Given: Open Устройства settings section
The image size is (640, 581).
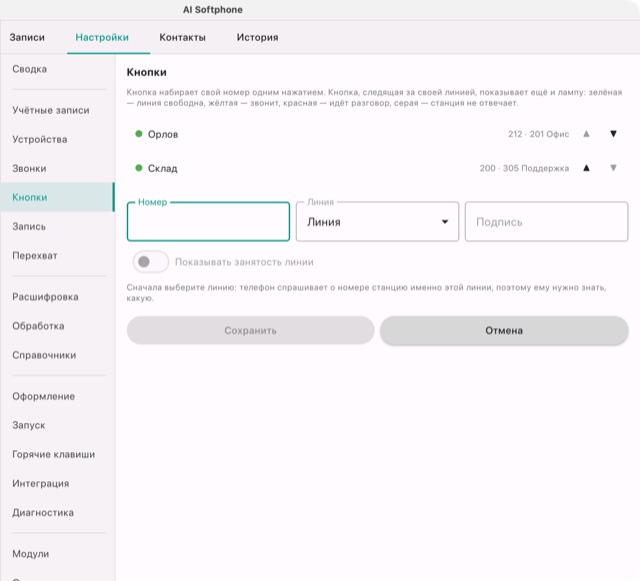Looking at the screenshot, I should point(57,139).
